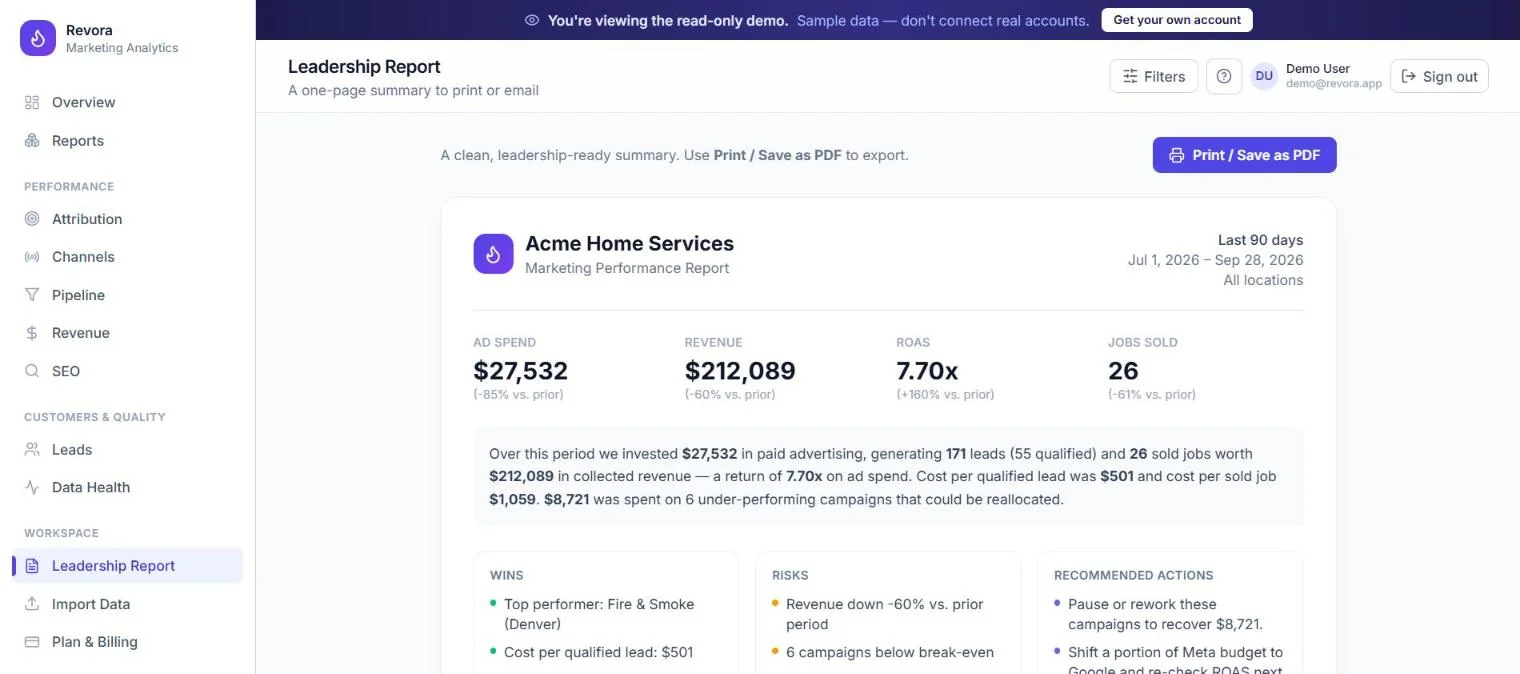Click Get your own account button

(1177, 20)
